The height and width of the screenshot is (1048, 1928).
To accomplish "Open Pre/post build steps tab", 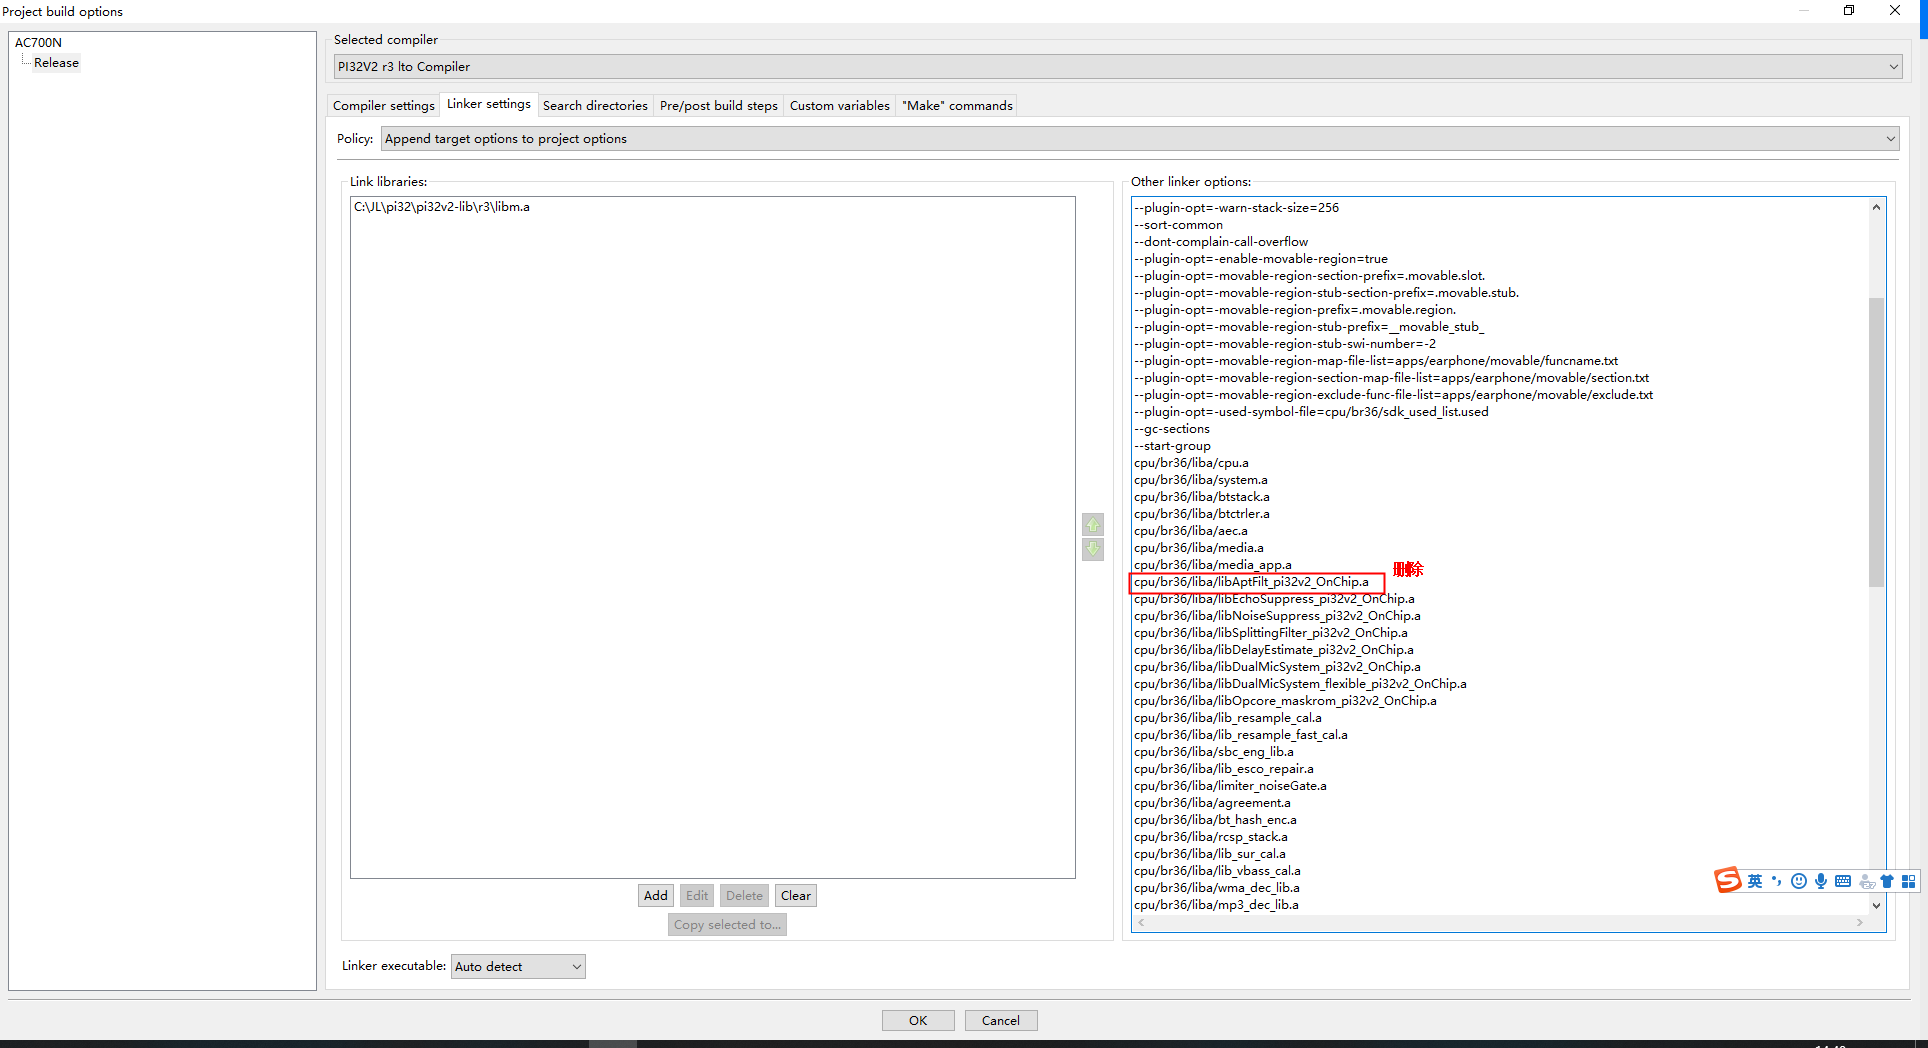I will tap(719, 105).
